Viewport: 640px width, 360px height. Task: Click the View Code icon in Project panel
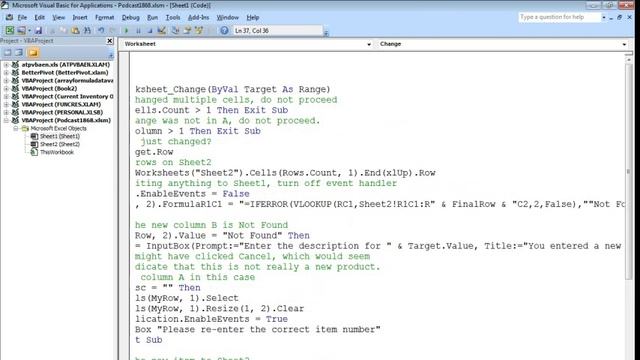(x=8, y=53)
